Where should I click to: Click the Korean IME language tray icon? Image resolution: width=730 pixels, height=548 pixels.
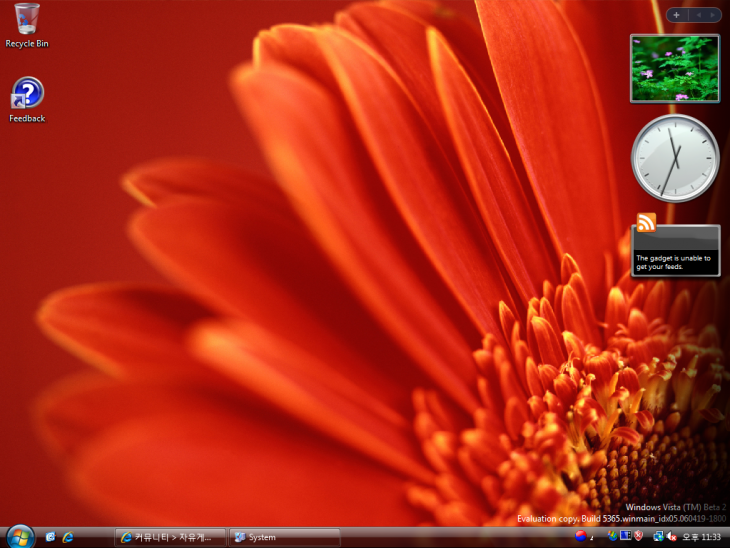point(580,536)
